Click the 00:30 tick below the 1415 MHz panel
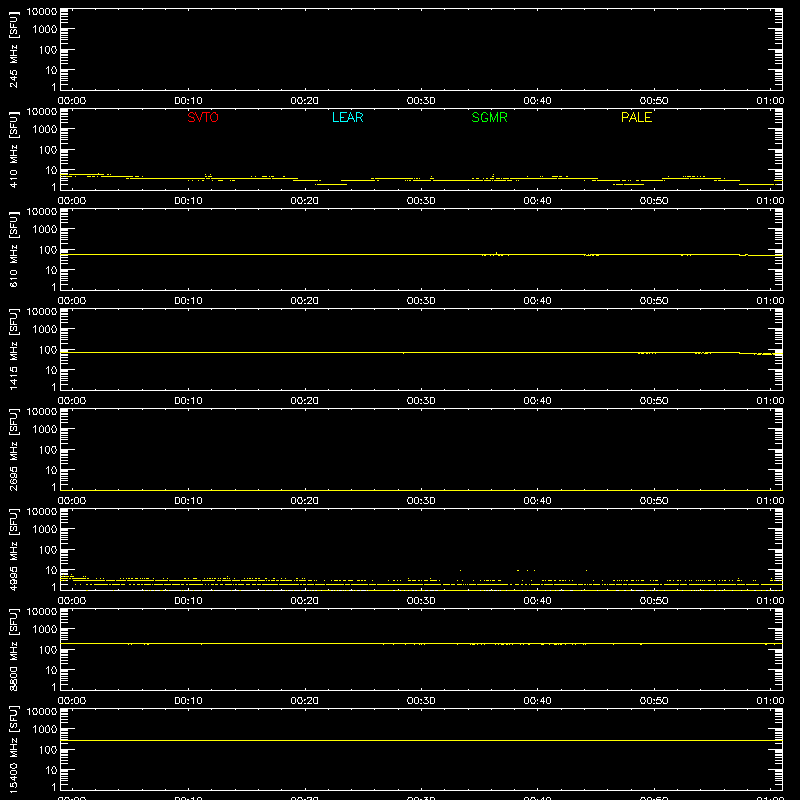The height and width of the screenshot is (800, 800). 421,401
